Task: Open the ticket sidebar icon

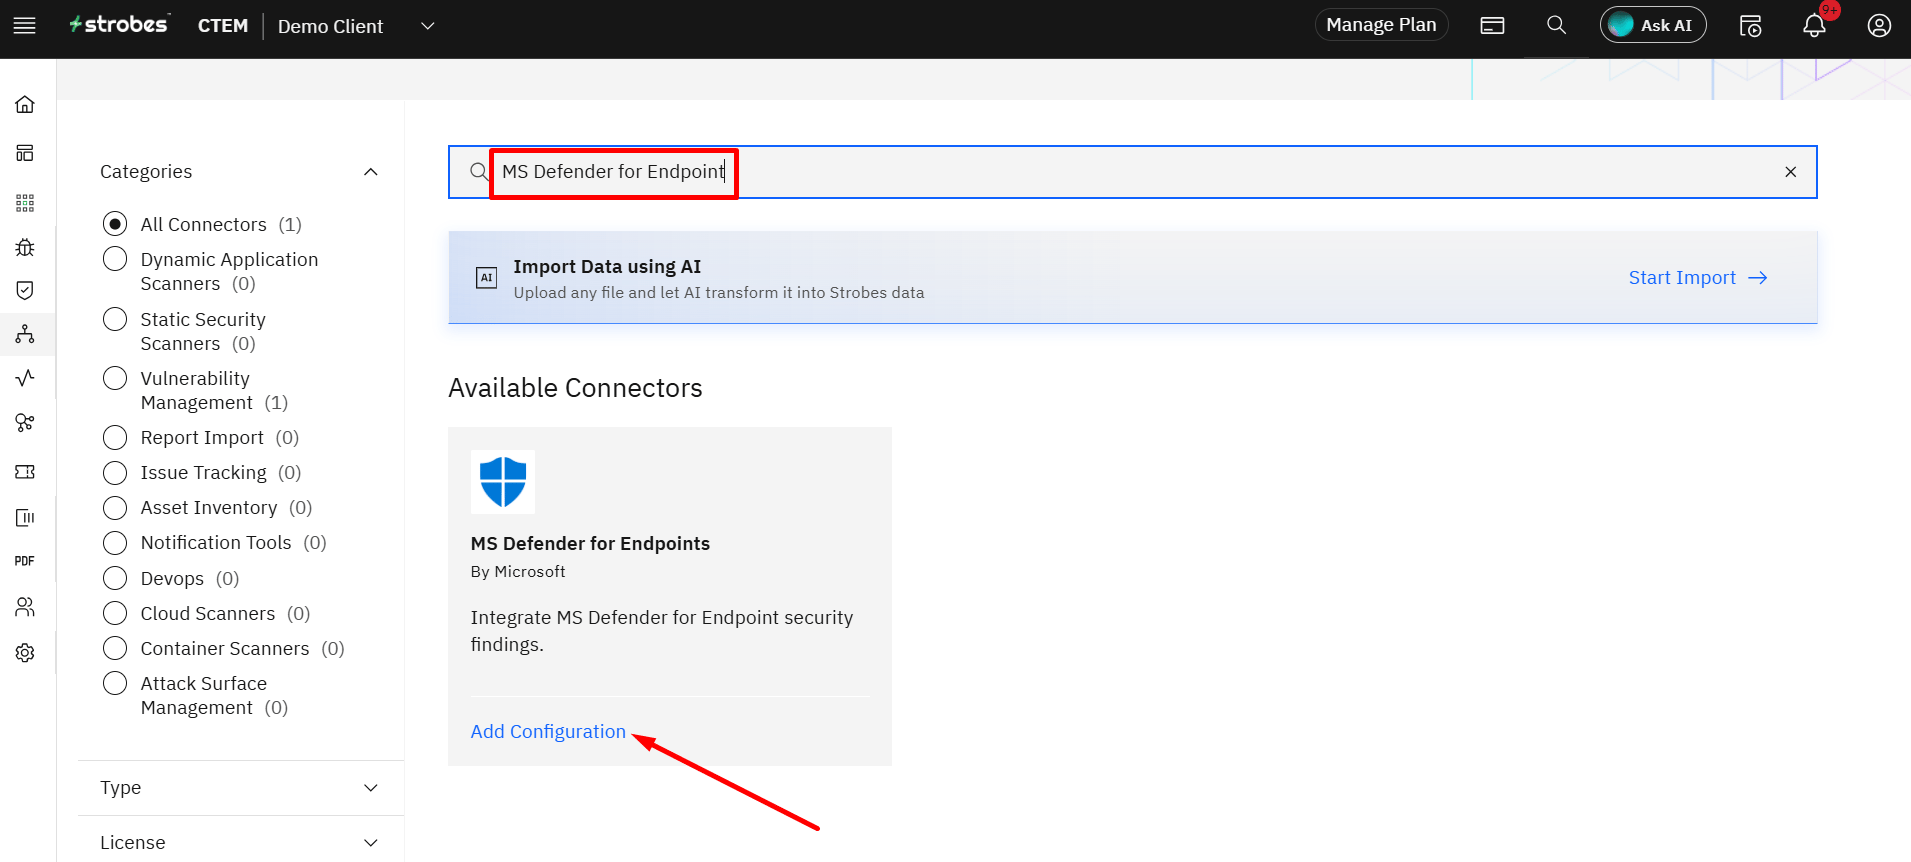Action: pos(25,472)
